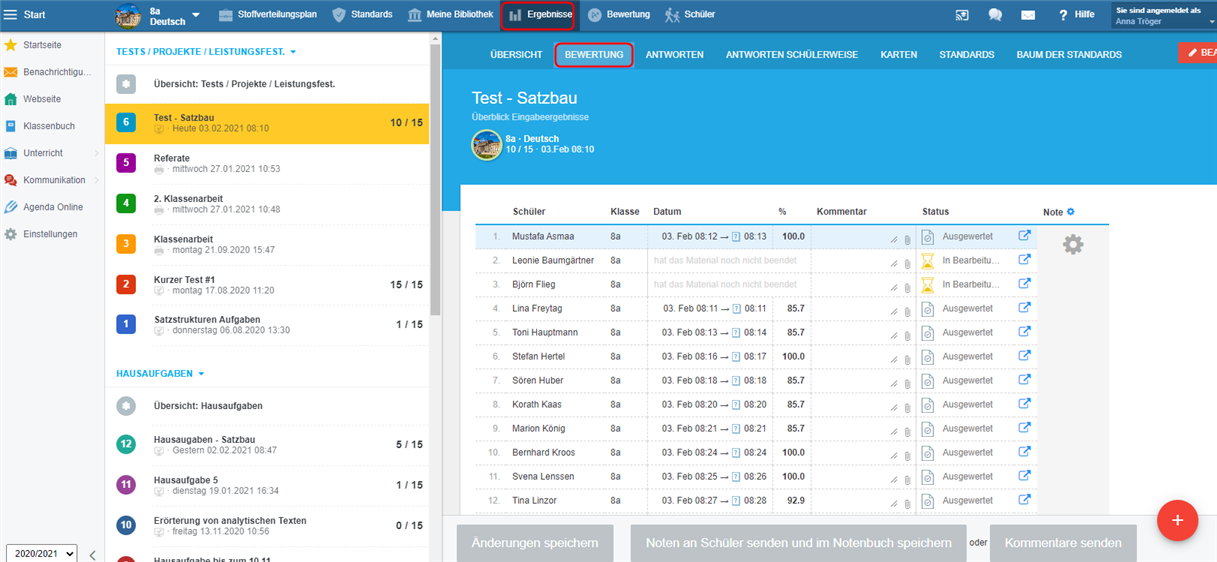Viewport: 1217px width, 562px height.
Task: Open Leonie Baumgärtner's external link icon
Action: pos(1024,260)
